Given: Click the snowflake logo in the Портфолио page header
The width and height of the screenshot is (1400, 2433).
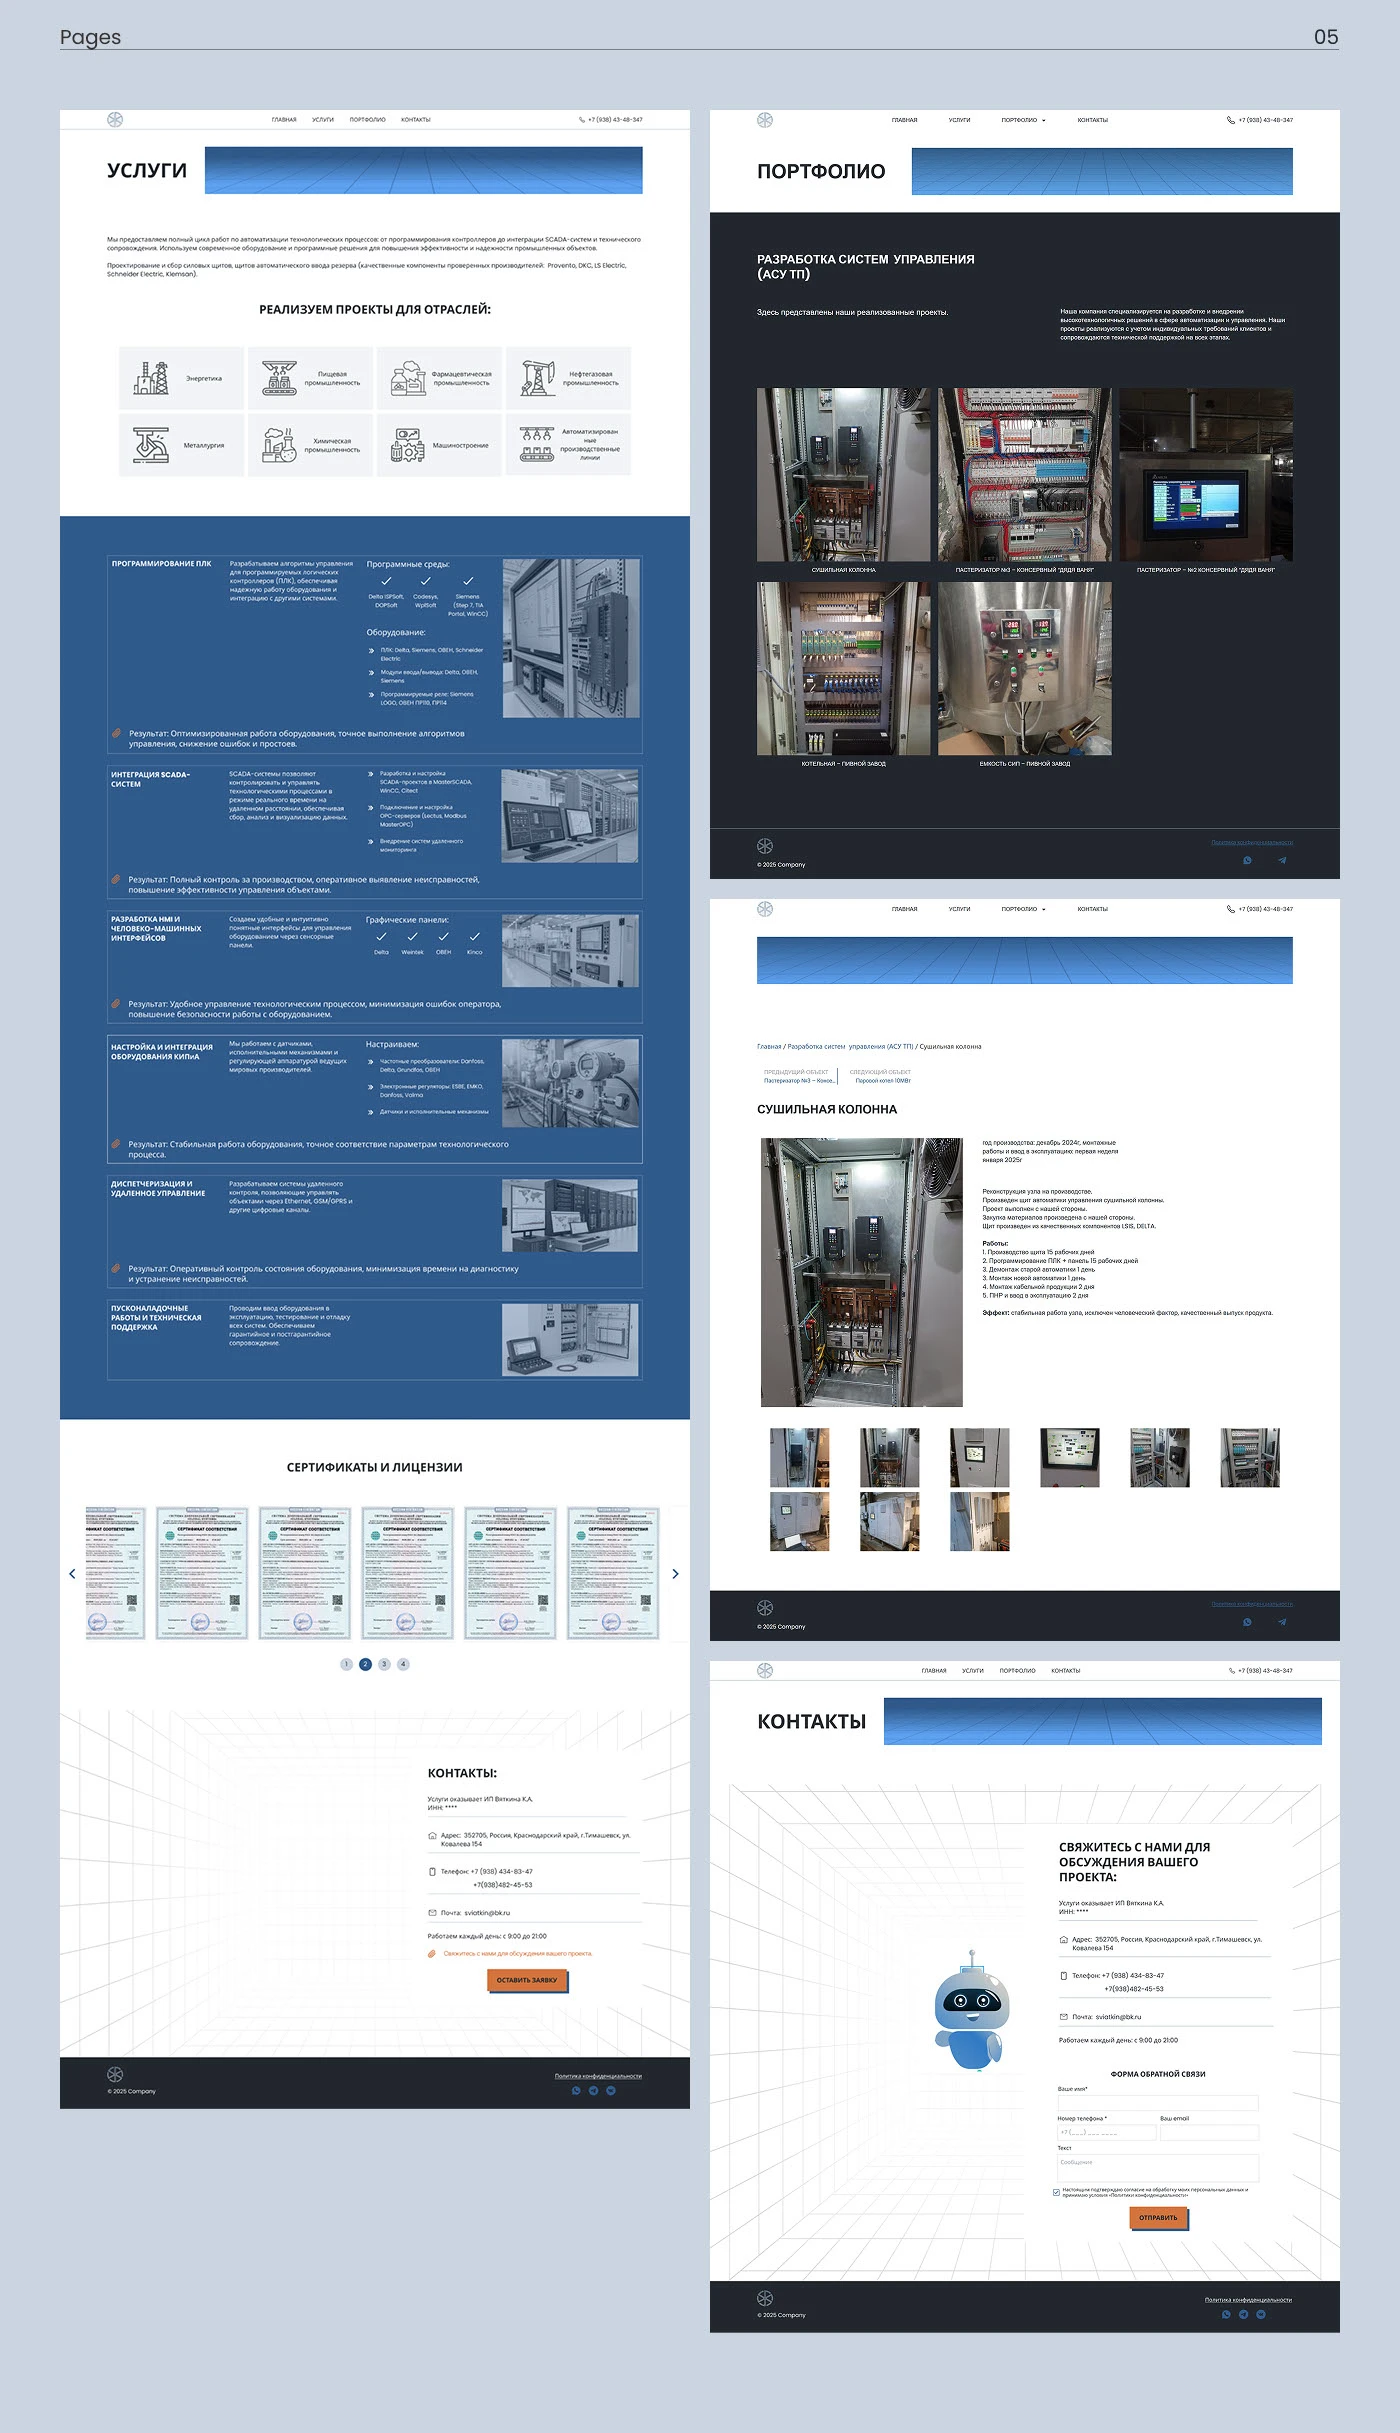Looking at the screenshot, I should (765, 120).
